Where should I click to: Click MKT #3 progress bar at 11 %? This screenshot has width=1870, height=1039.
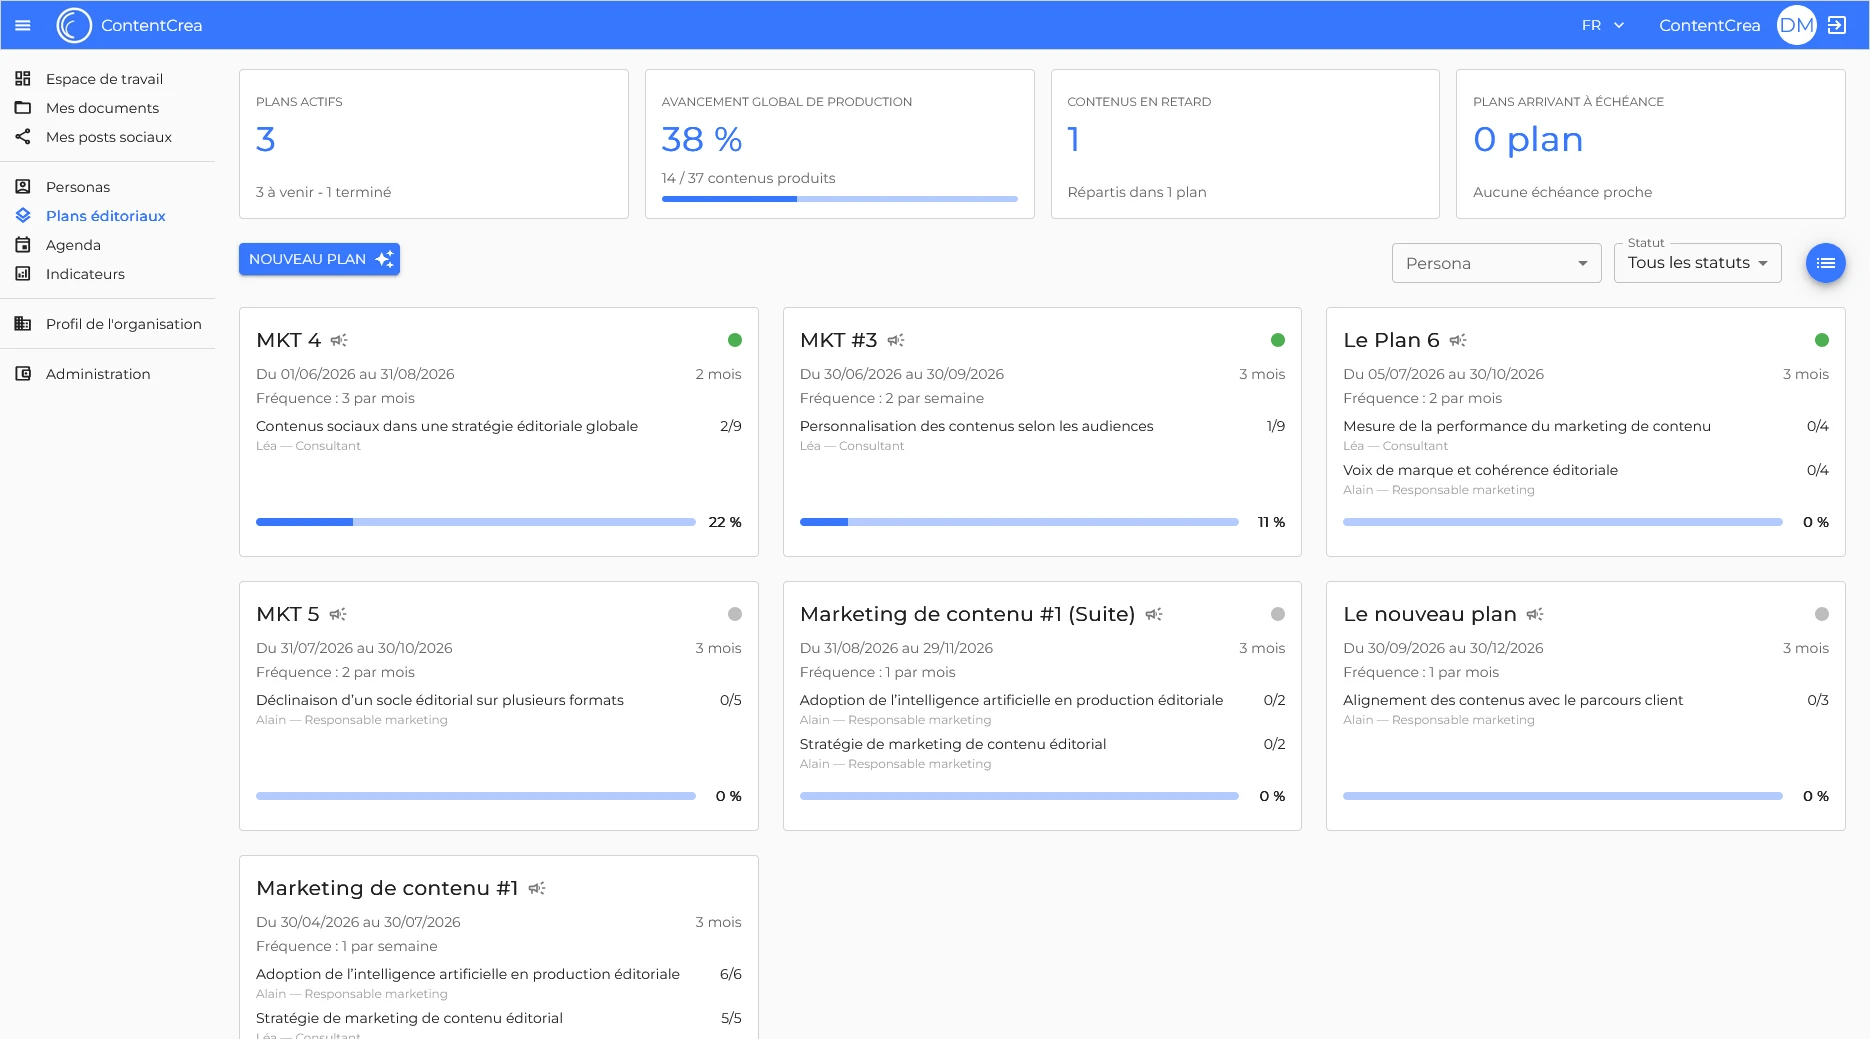click(1019, 522)
